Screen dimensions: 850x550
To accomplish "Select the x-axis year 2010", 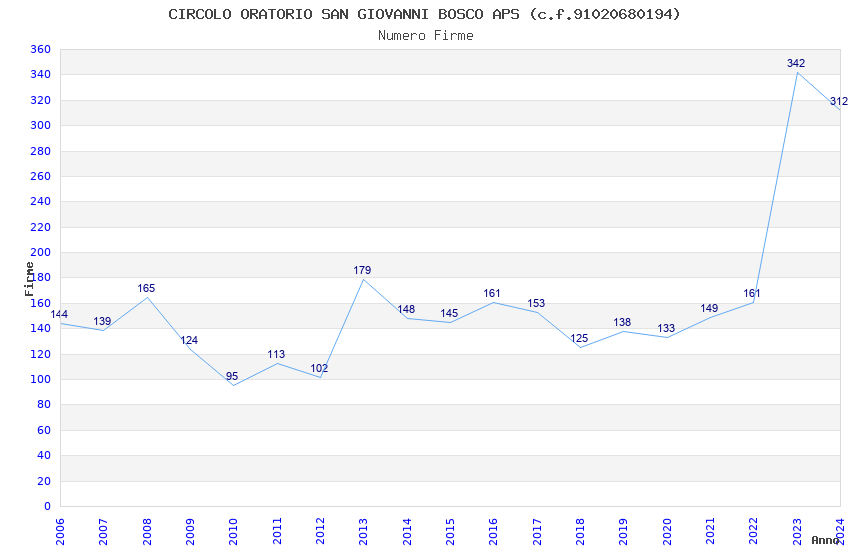I will [x=234, y=532].
